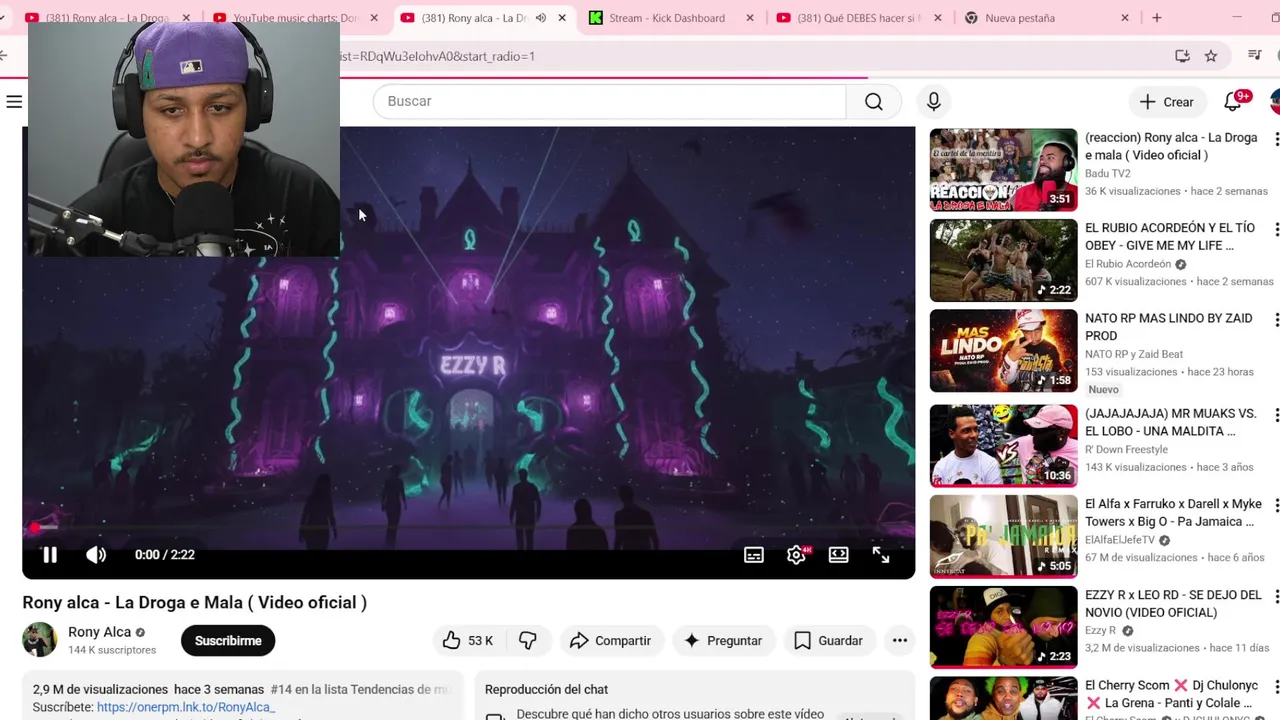Close the YouTube music charts tab
1280x720 pixels.
coord(374,18)
